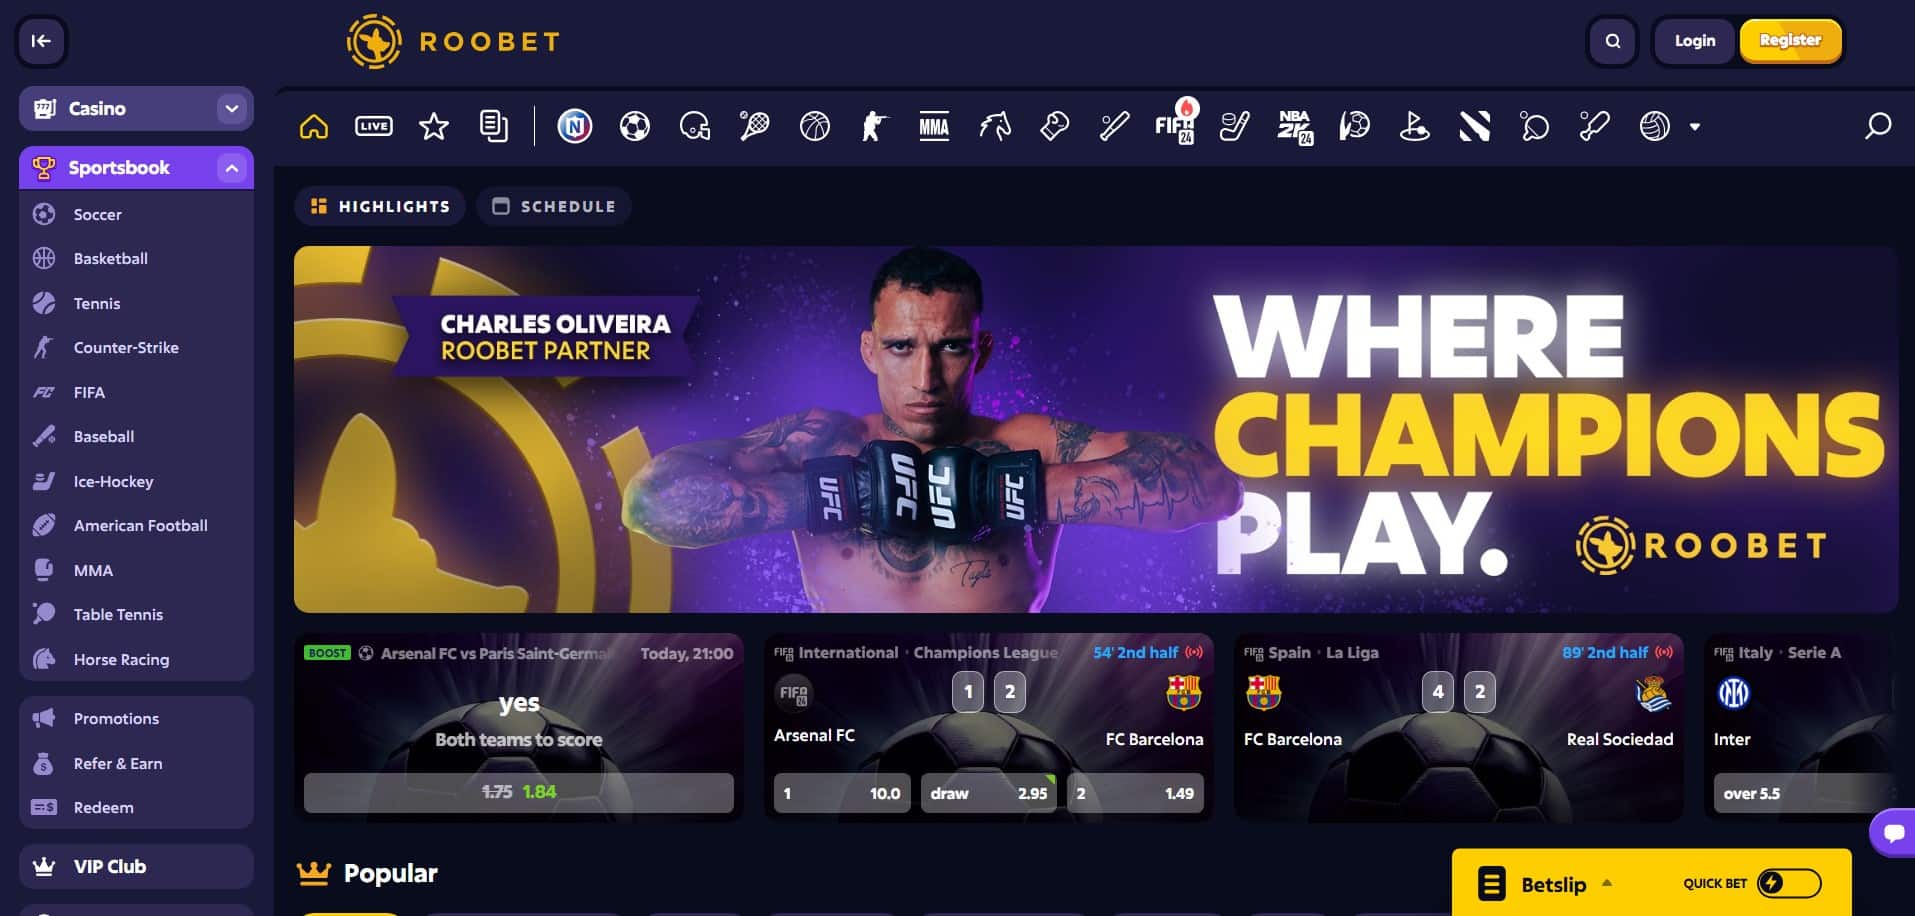This screenshot has height=916, width=1915.
Task: Click the Login button
Action: pyautogui.click(x=1695, y=41)
